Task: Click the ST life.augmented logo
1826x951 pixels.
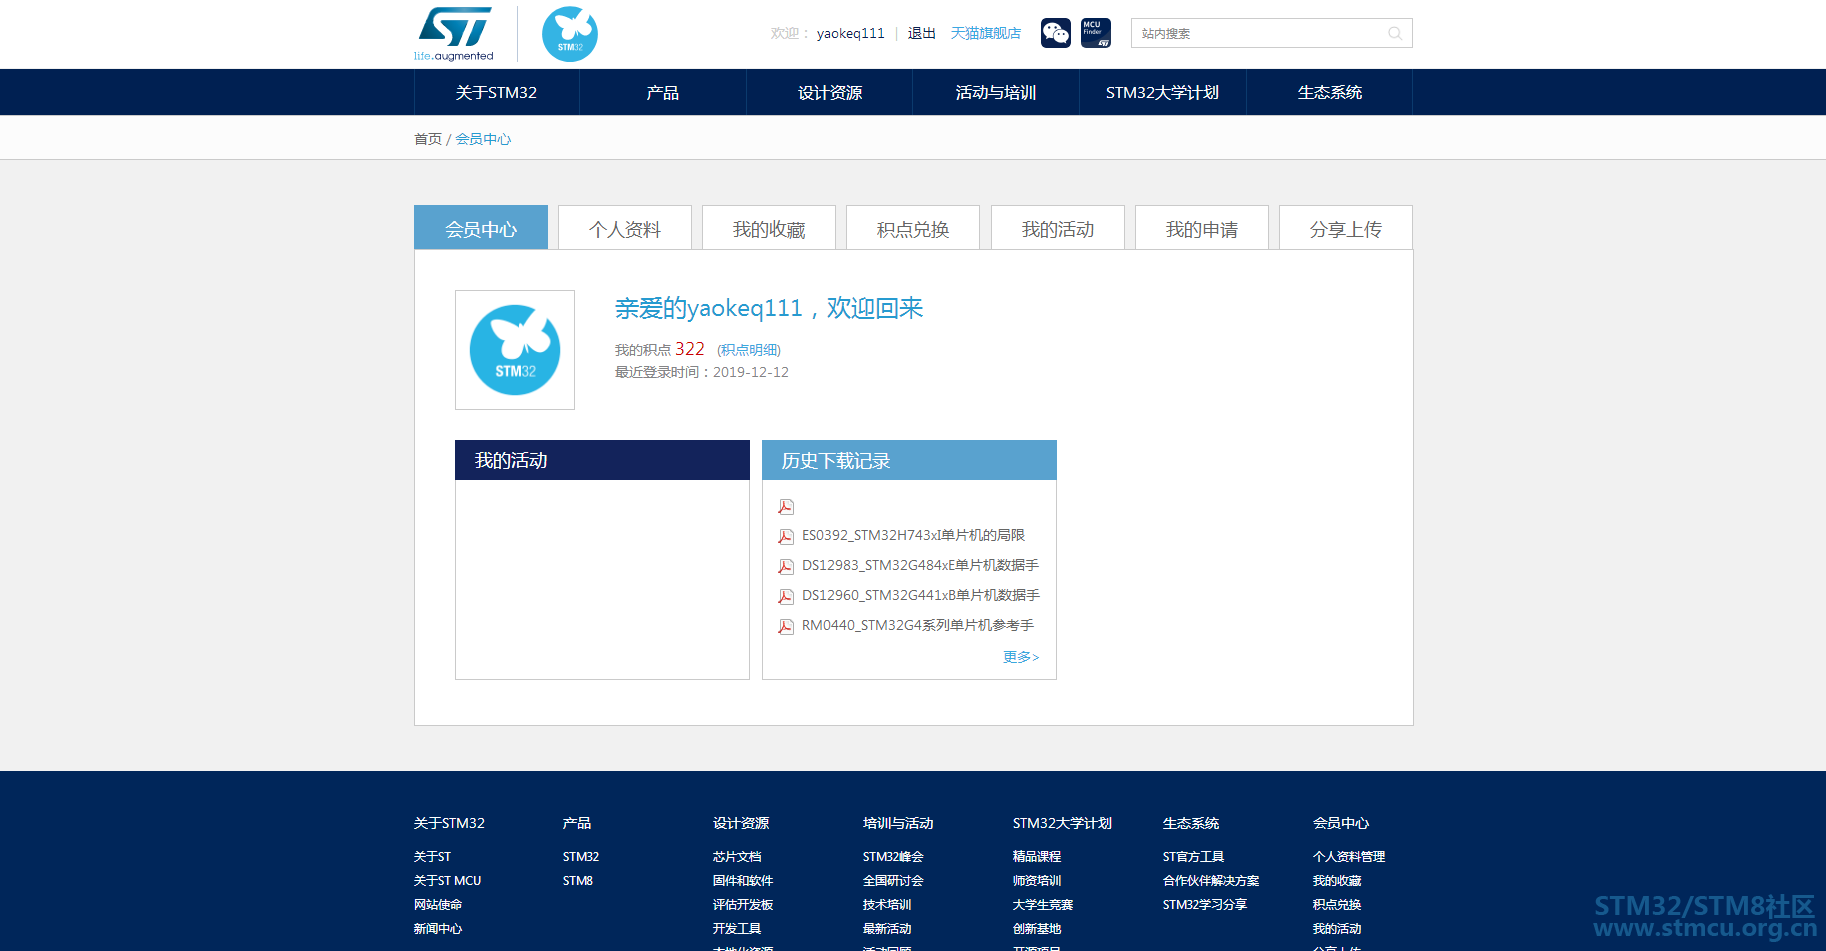Action: (454, 34)
